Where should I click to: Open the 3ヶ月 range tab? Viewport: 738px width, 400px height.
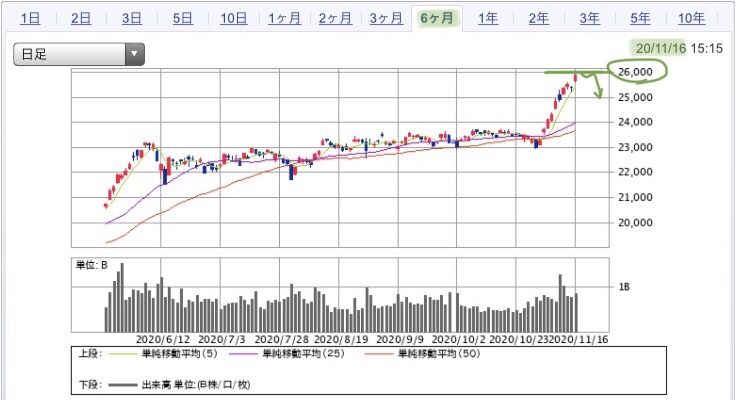pyautogui.click(x=386, y=18)
